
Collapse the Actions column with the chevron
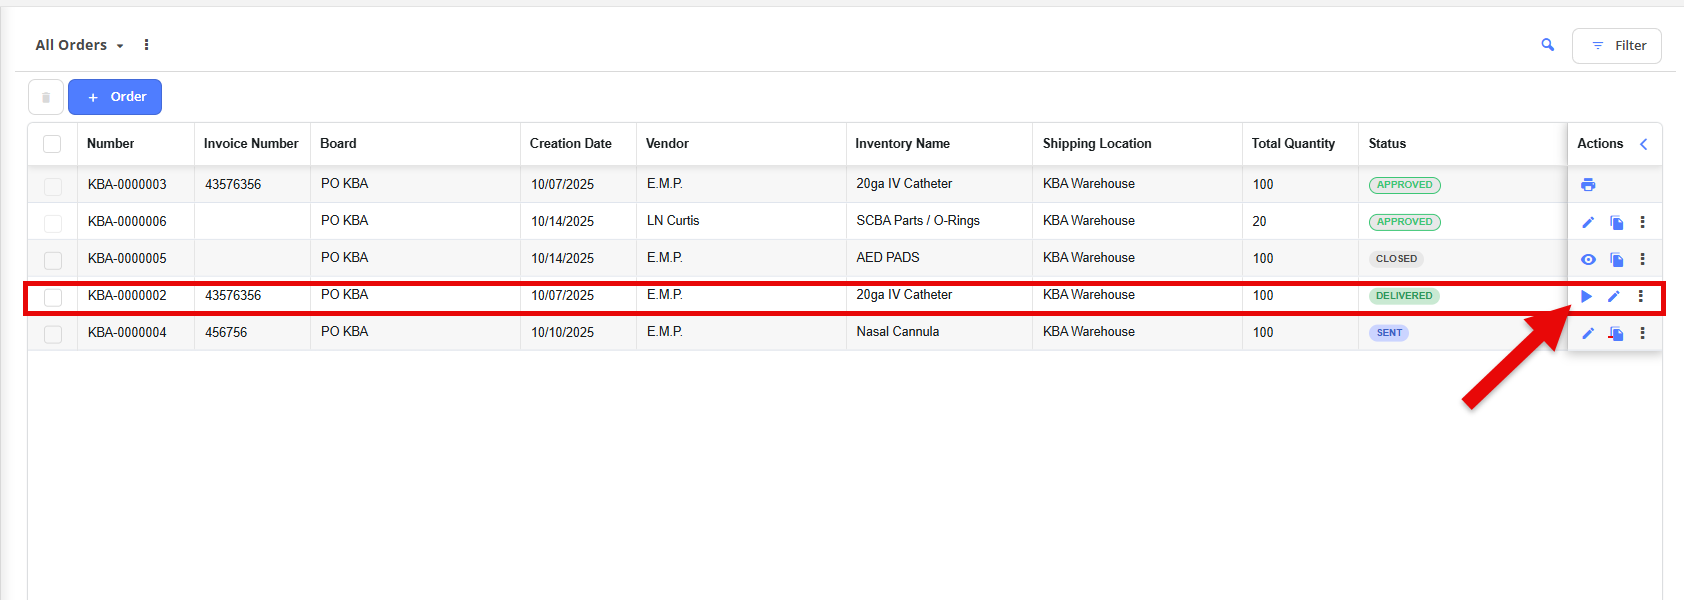pyautogui.click(x=1643, y=144)
